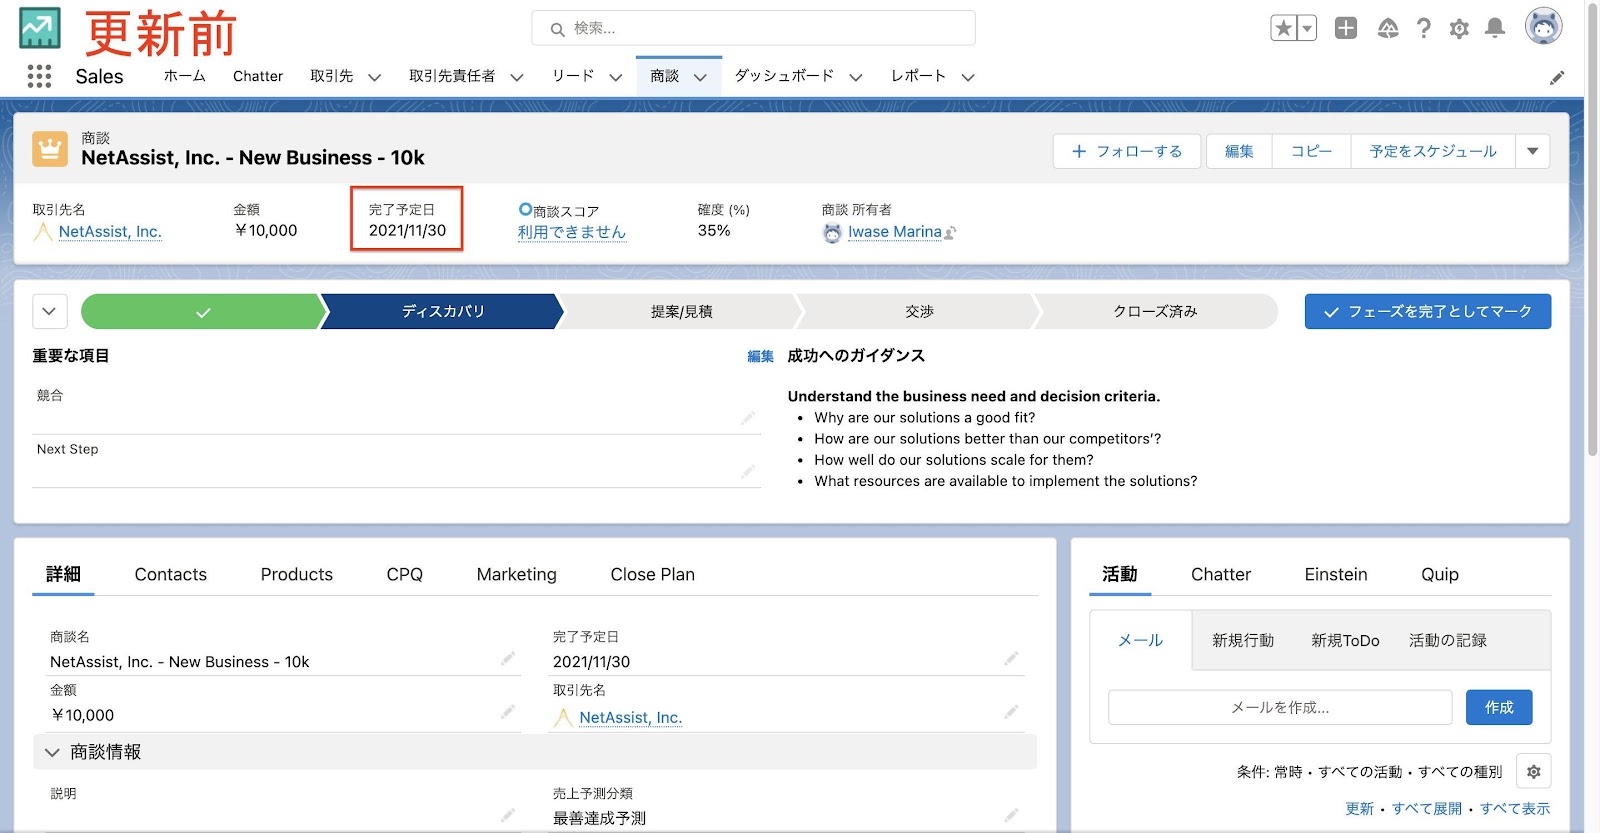
Task: Expand the リード nav dropdown chevron
Action: tap(615, 77)
